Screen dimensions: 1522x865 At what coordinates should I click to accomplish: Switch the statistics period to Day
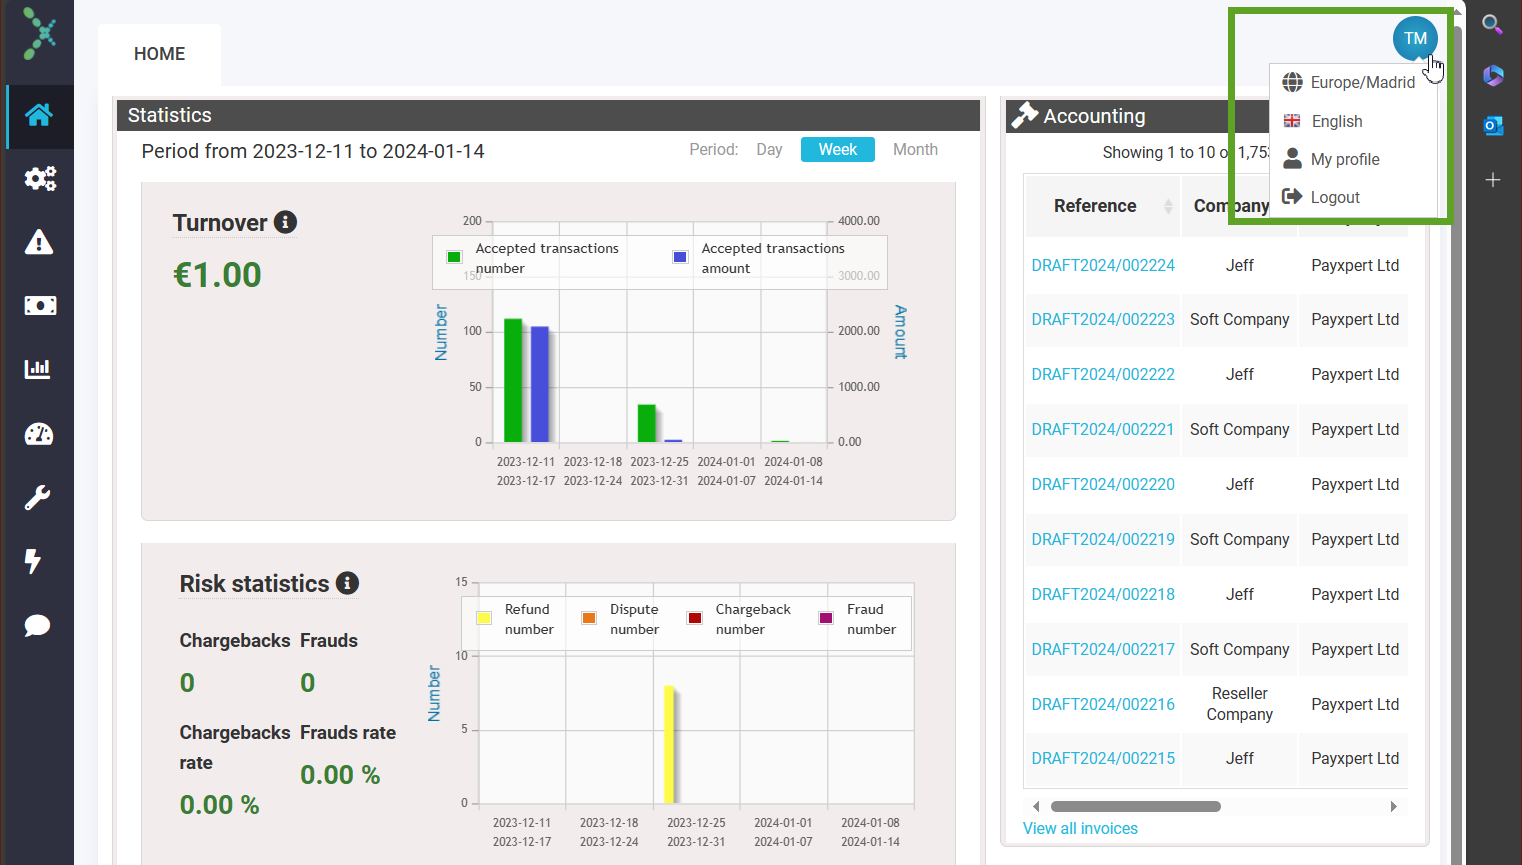(769, 149)
